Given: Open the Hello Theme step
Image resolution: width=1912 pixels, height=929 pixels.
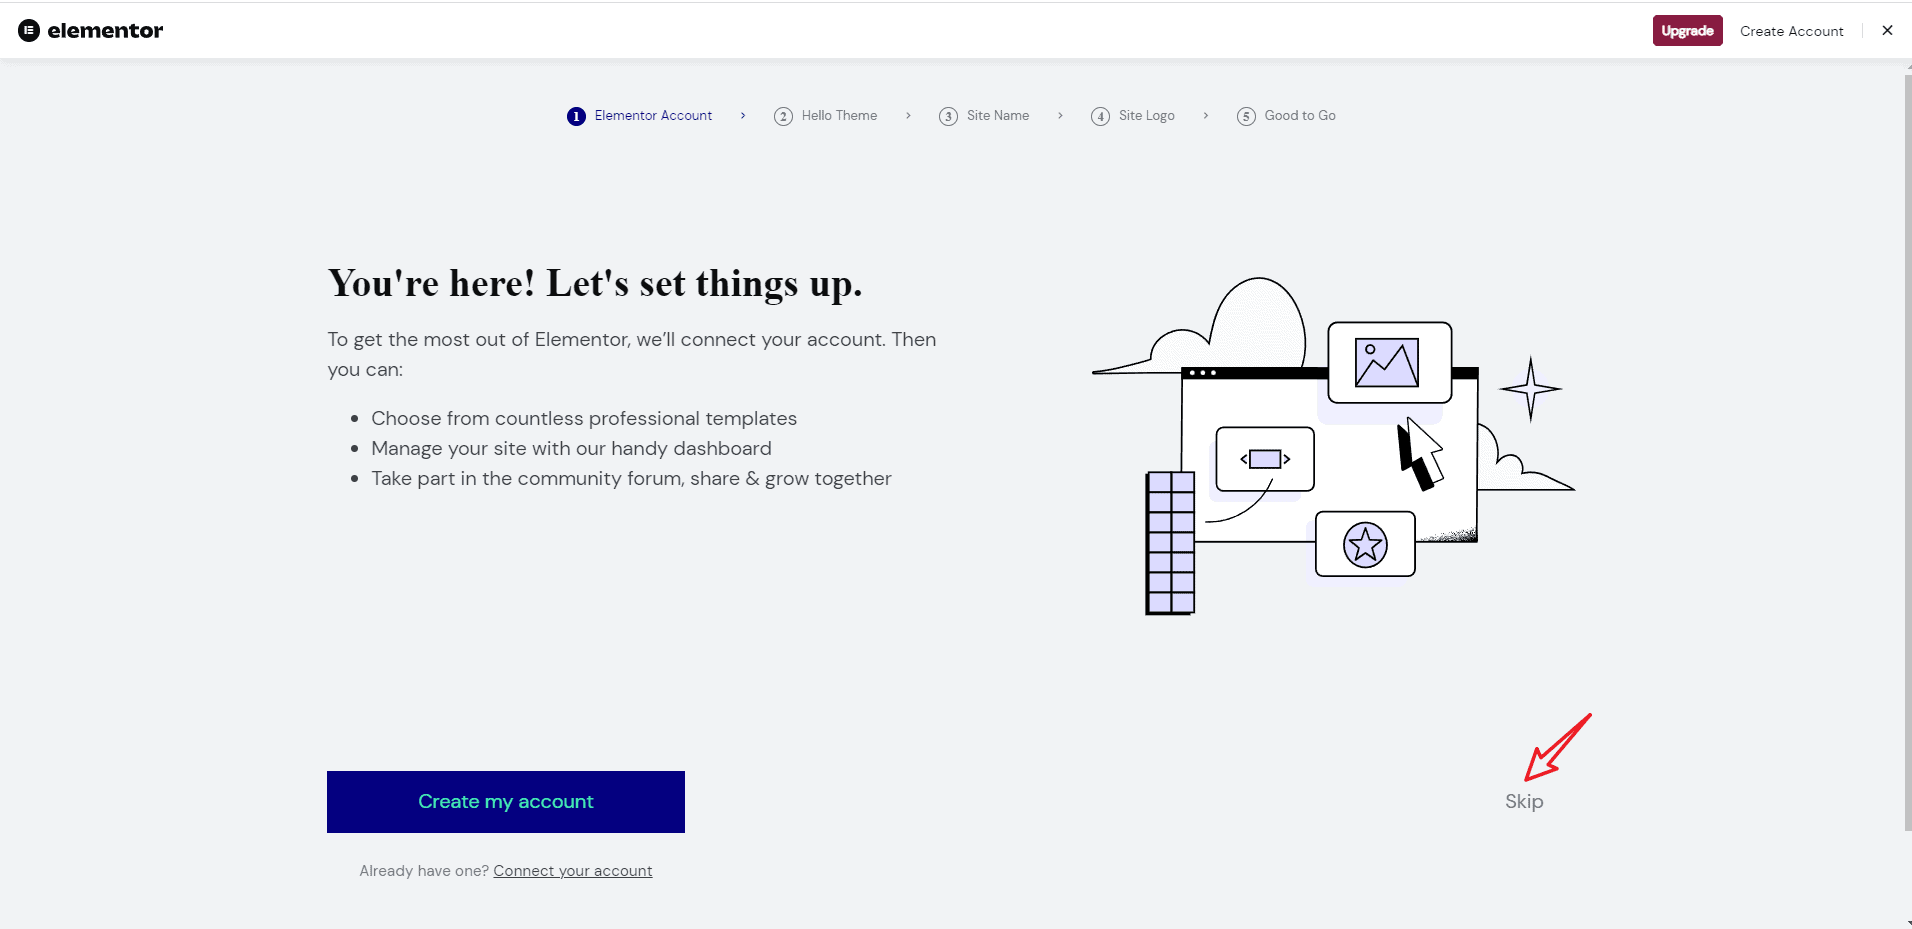Looking at the screenshot, I should point(839,116).
